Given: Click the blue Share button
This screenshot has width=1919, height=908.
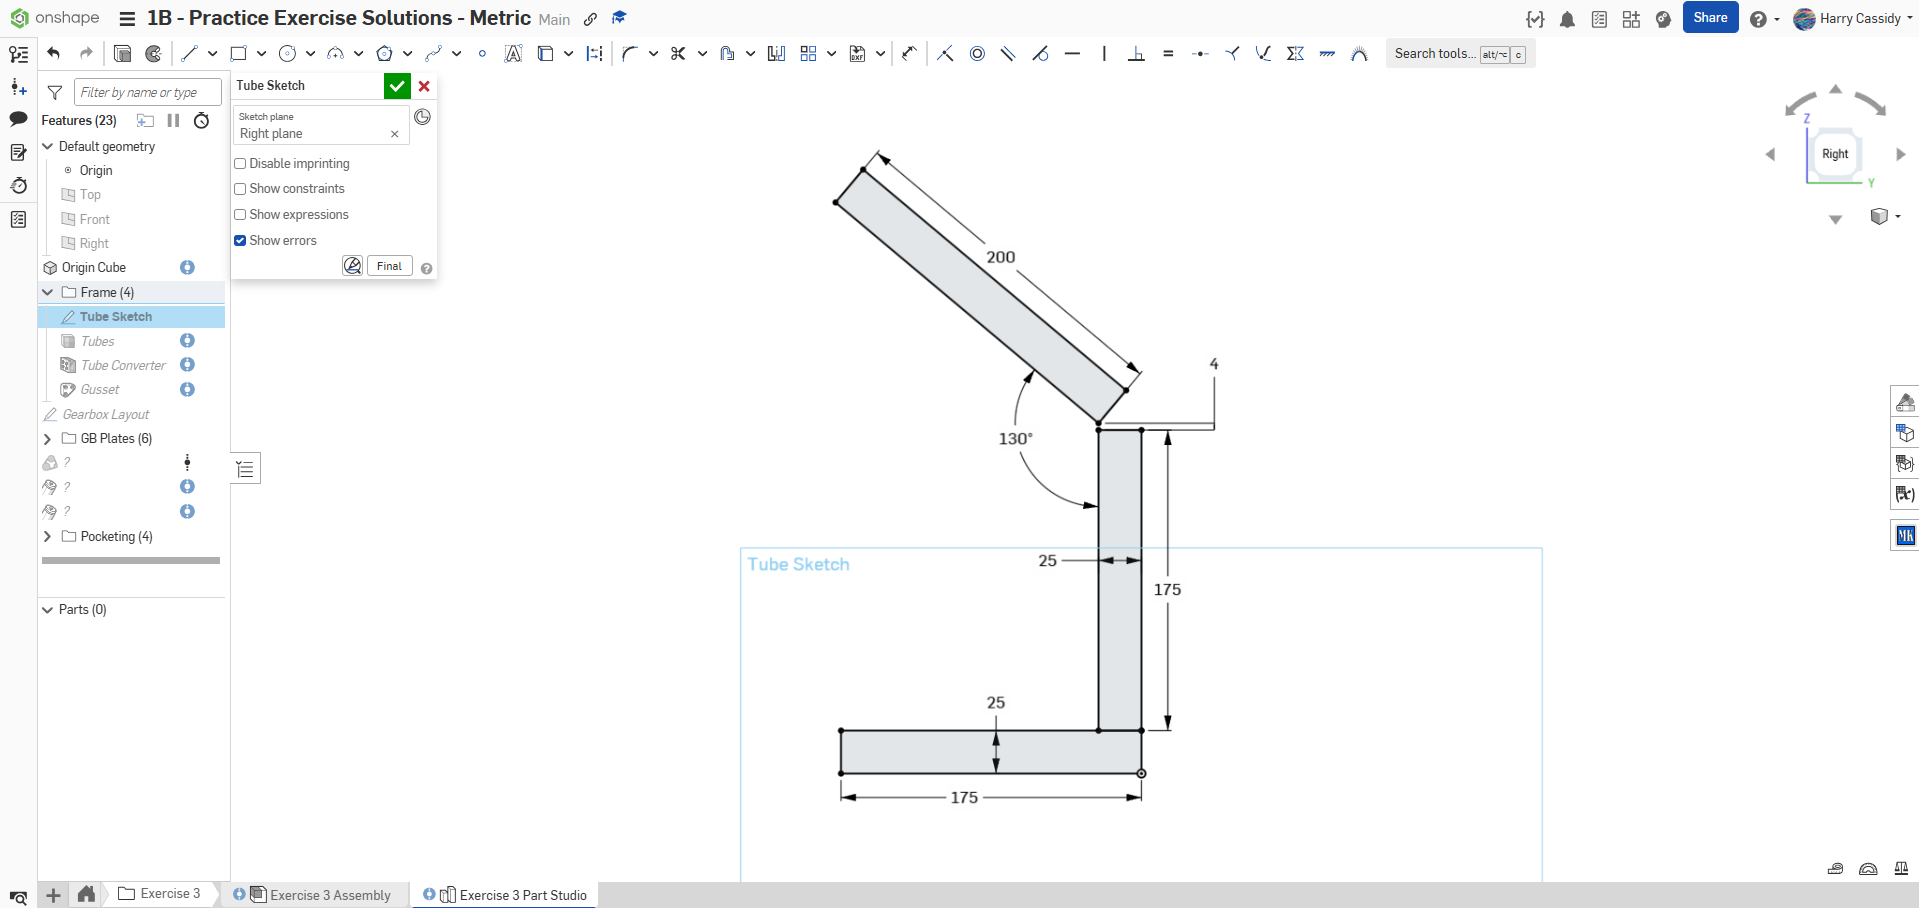Looking at the screenshot, I should coord(1710,18).
